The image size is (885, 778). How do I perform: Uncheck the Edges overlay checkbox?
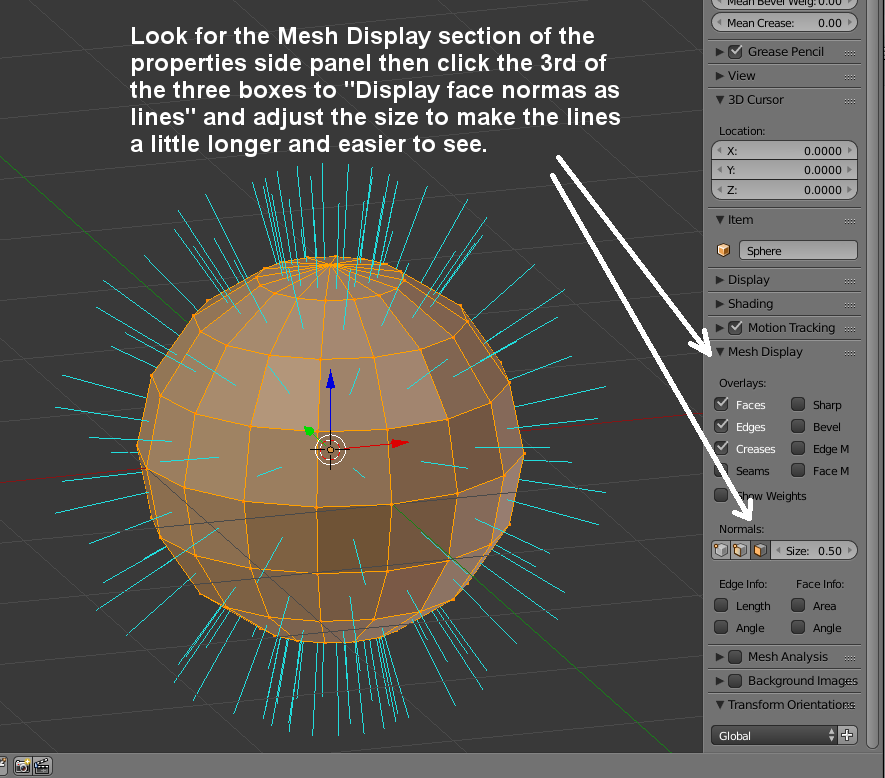[721, 426]
